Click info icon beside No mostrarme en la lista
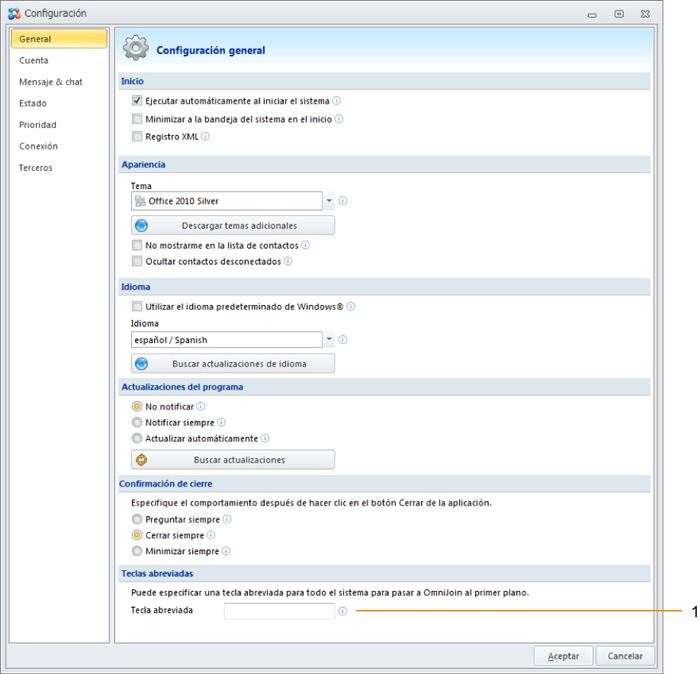 (x=305, y=245)
